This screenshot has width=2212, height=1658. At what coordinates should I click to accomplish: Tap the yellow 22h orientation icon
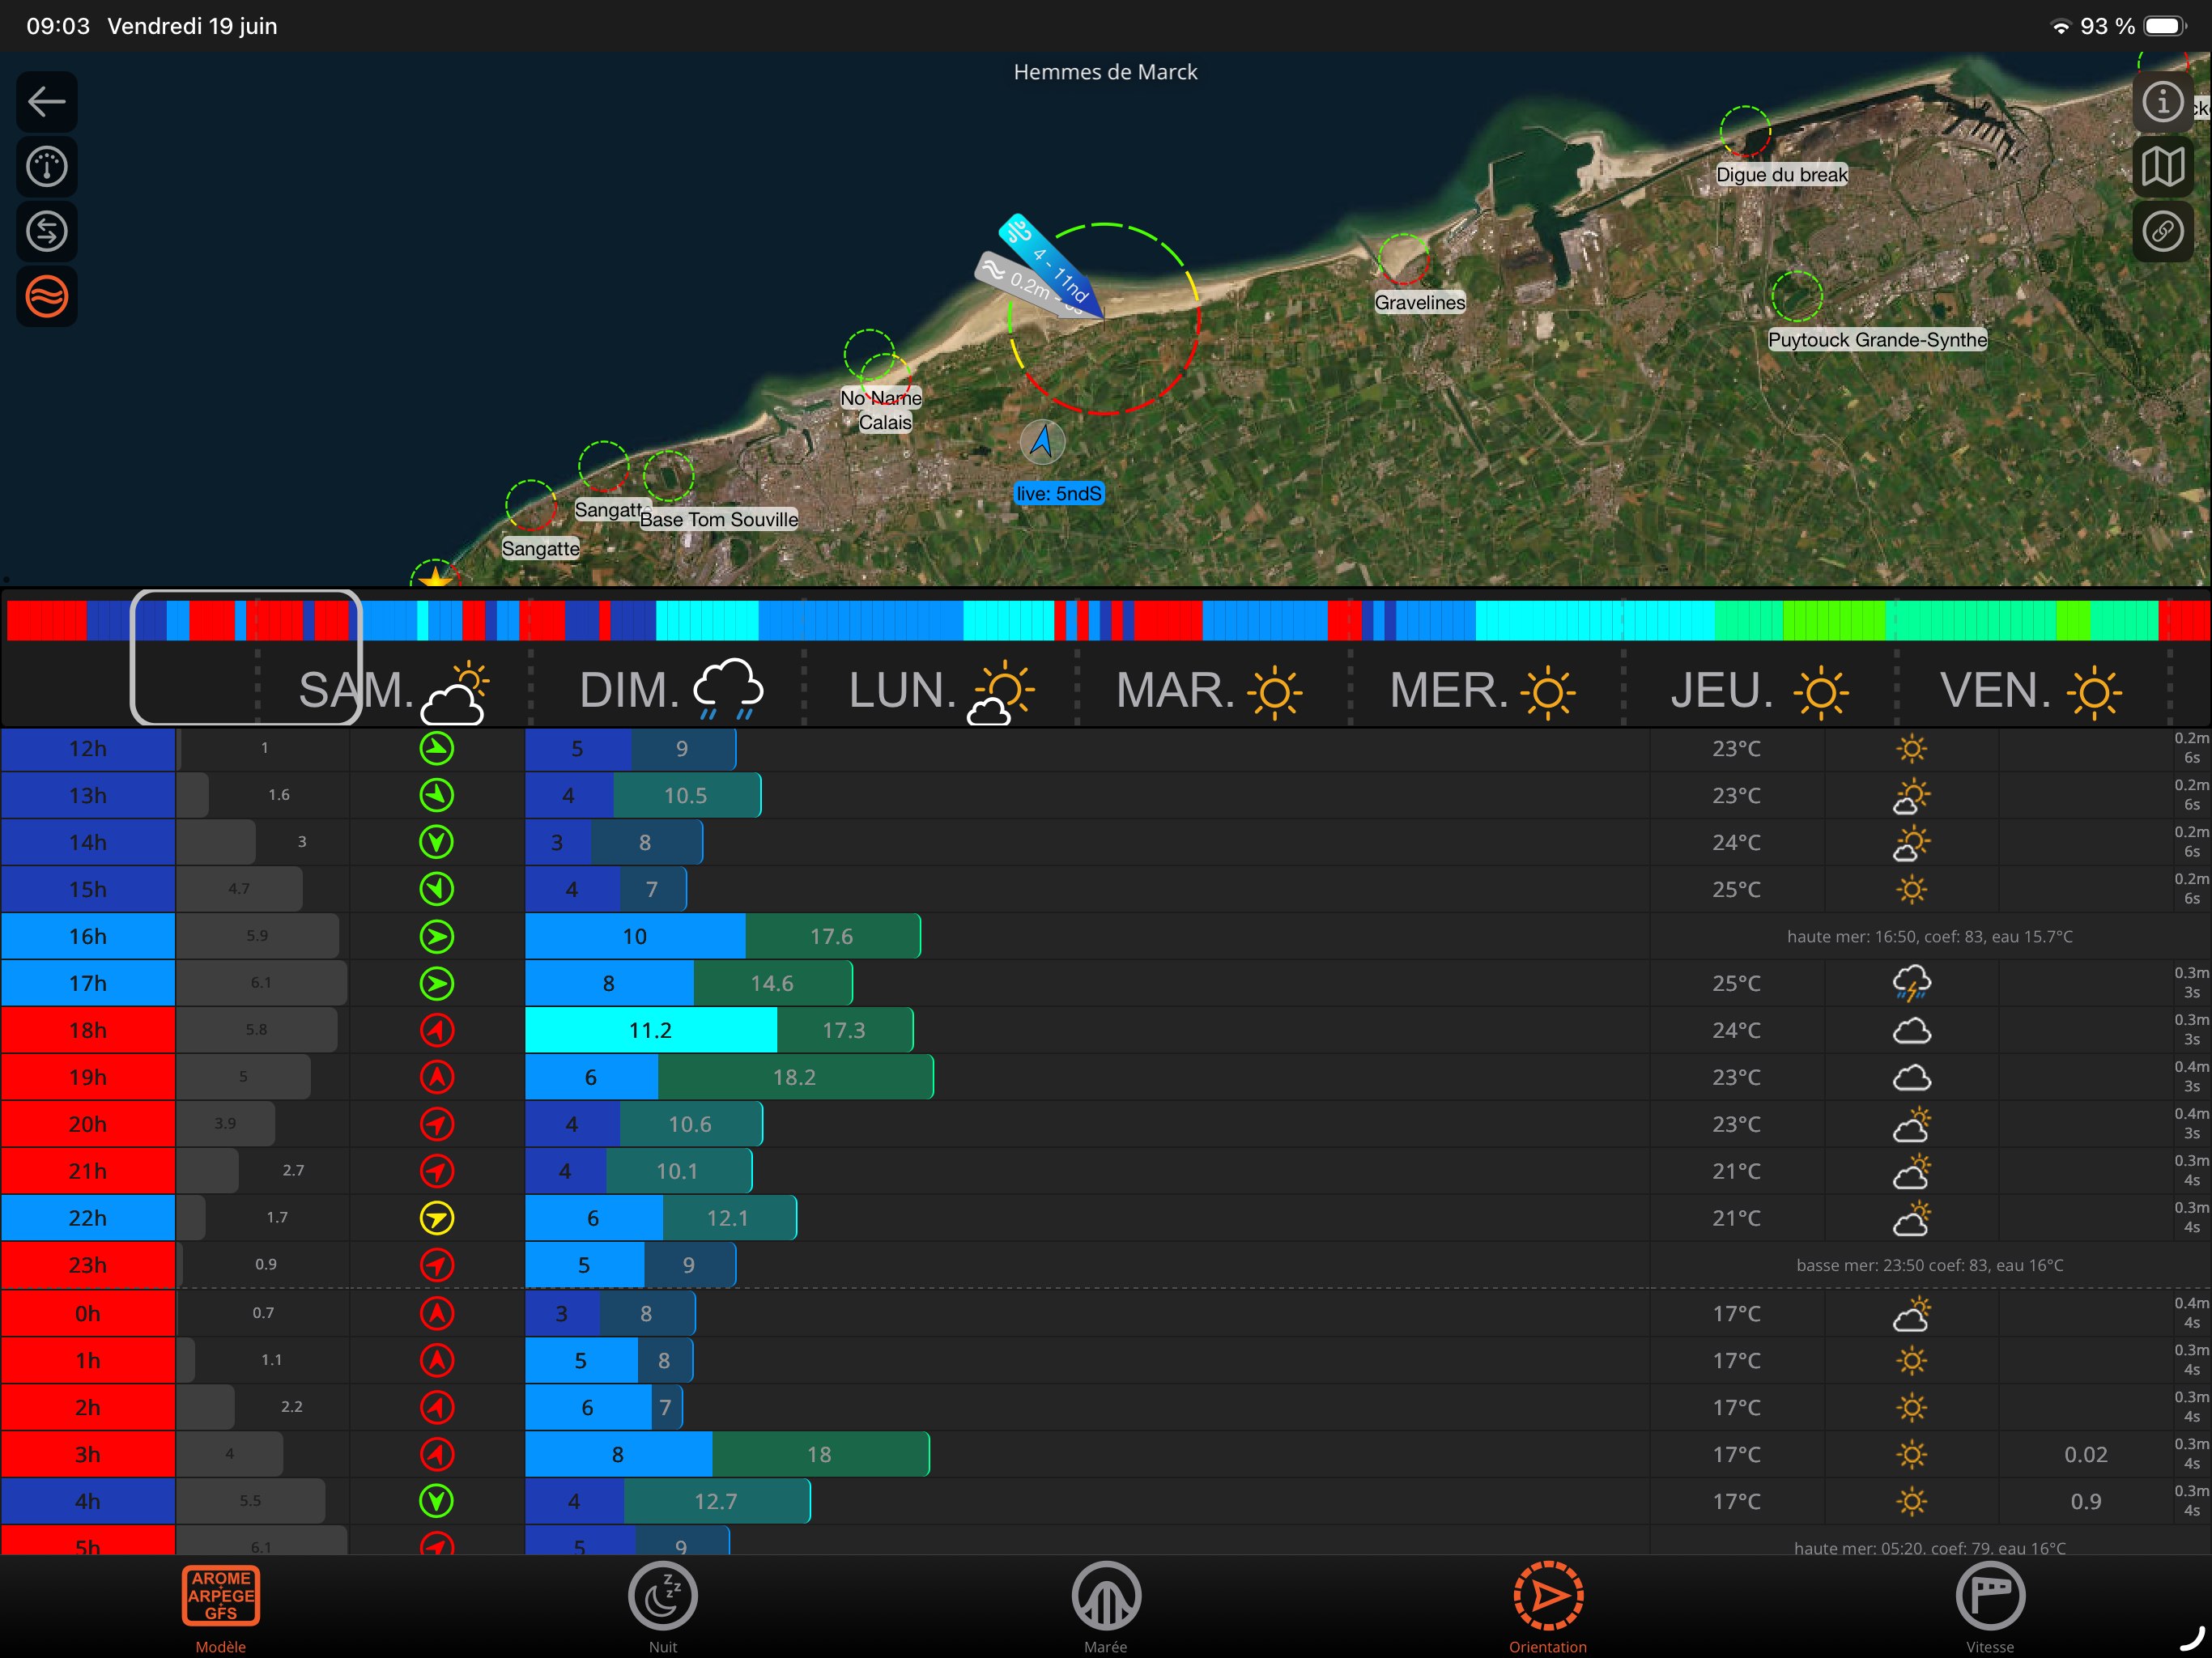click(436, 1218)
